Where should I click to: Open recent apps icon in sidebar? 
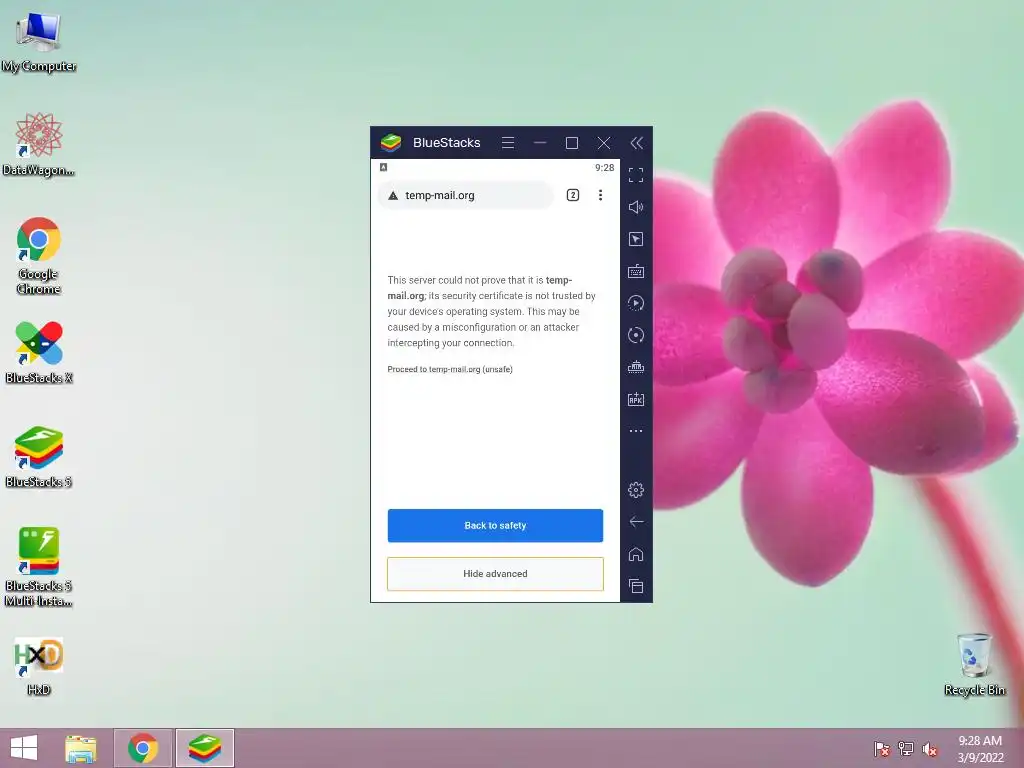(x=635, y=586)
